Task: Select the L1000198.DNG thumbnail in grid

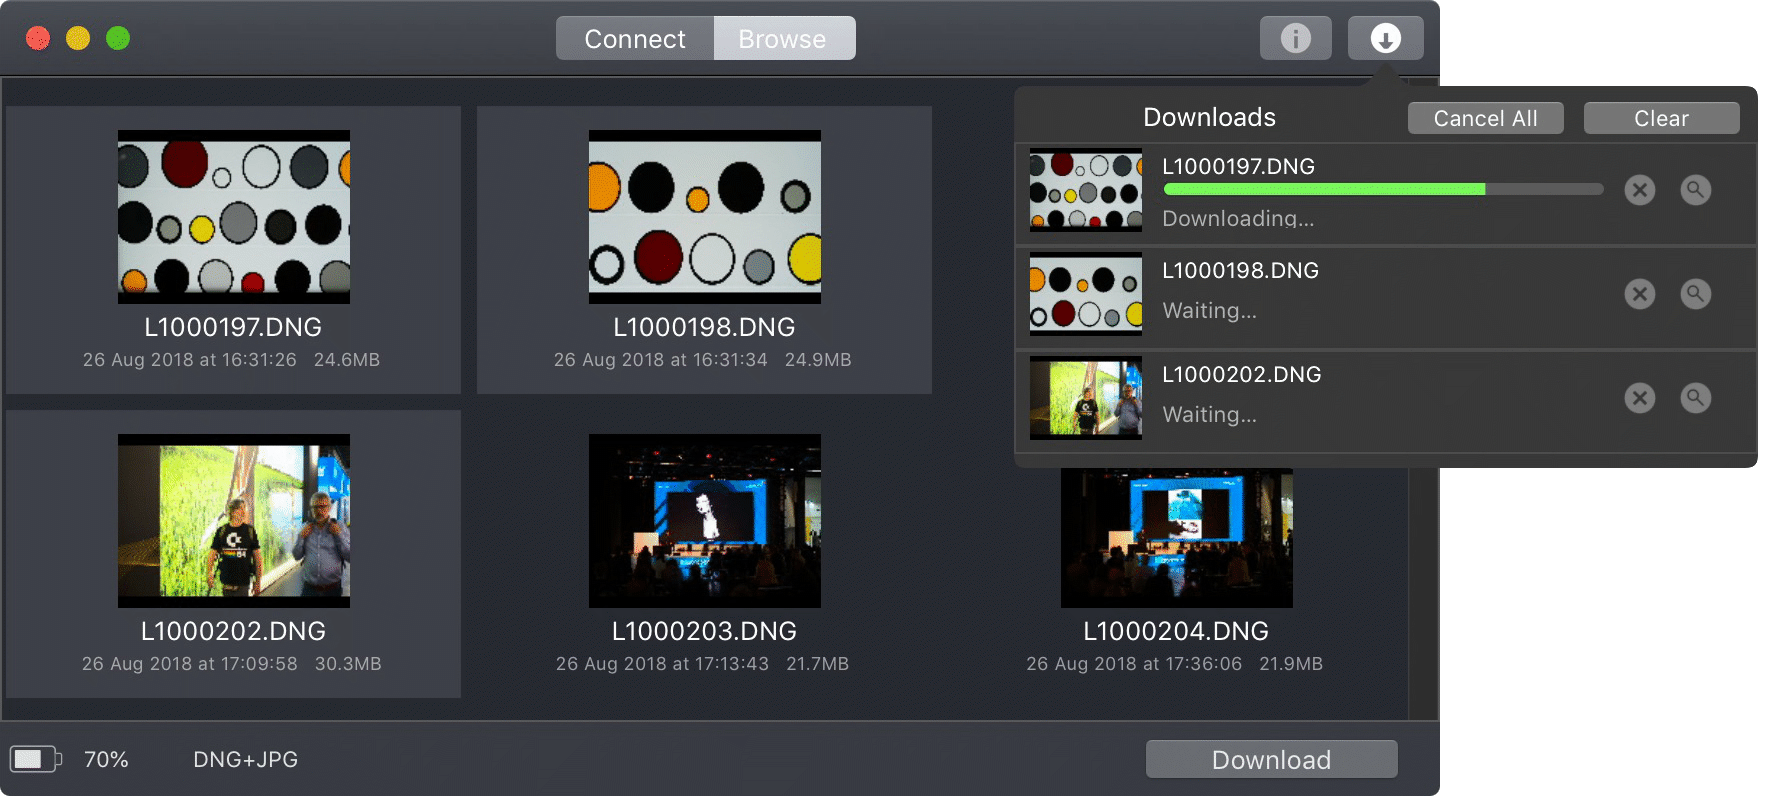Action: pos(705,217)
